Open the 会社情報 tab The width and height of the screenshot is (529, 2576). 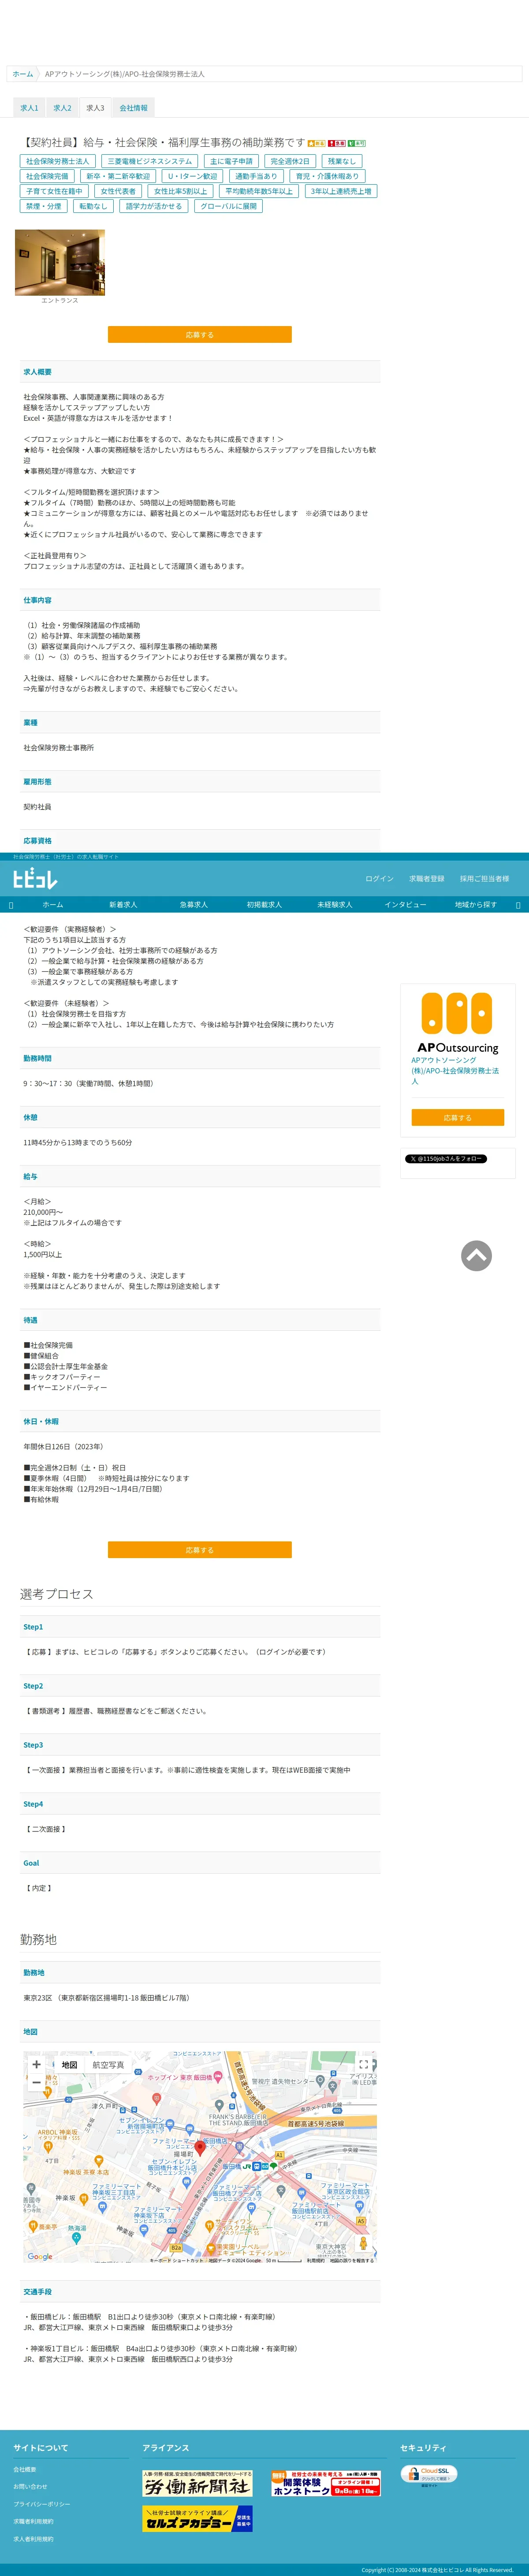(x=133, y=108)
